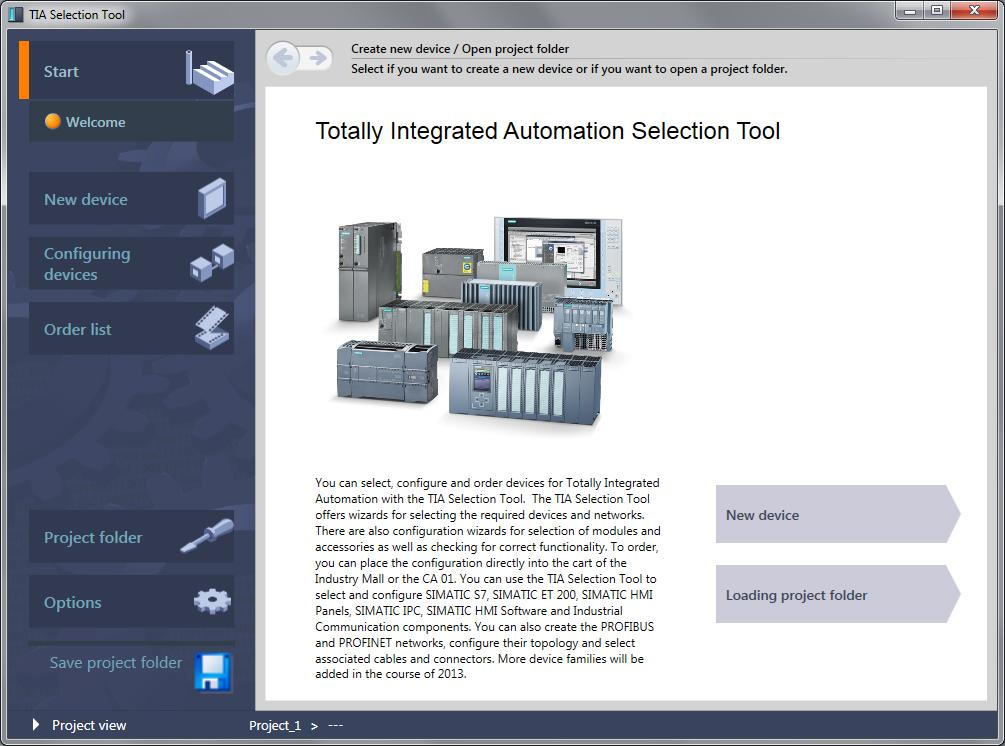Go to Configuring devices label
This screenshot has height=746, width=1005.
coord(87,263)
